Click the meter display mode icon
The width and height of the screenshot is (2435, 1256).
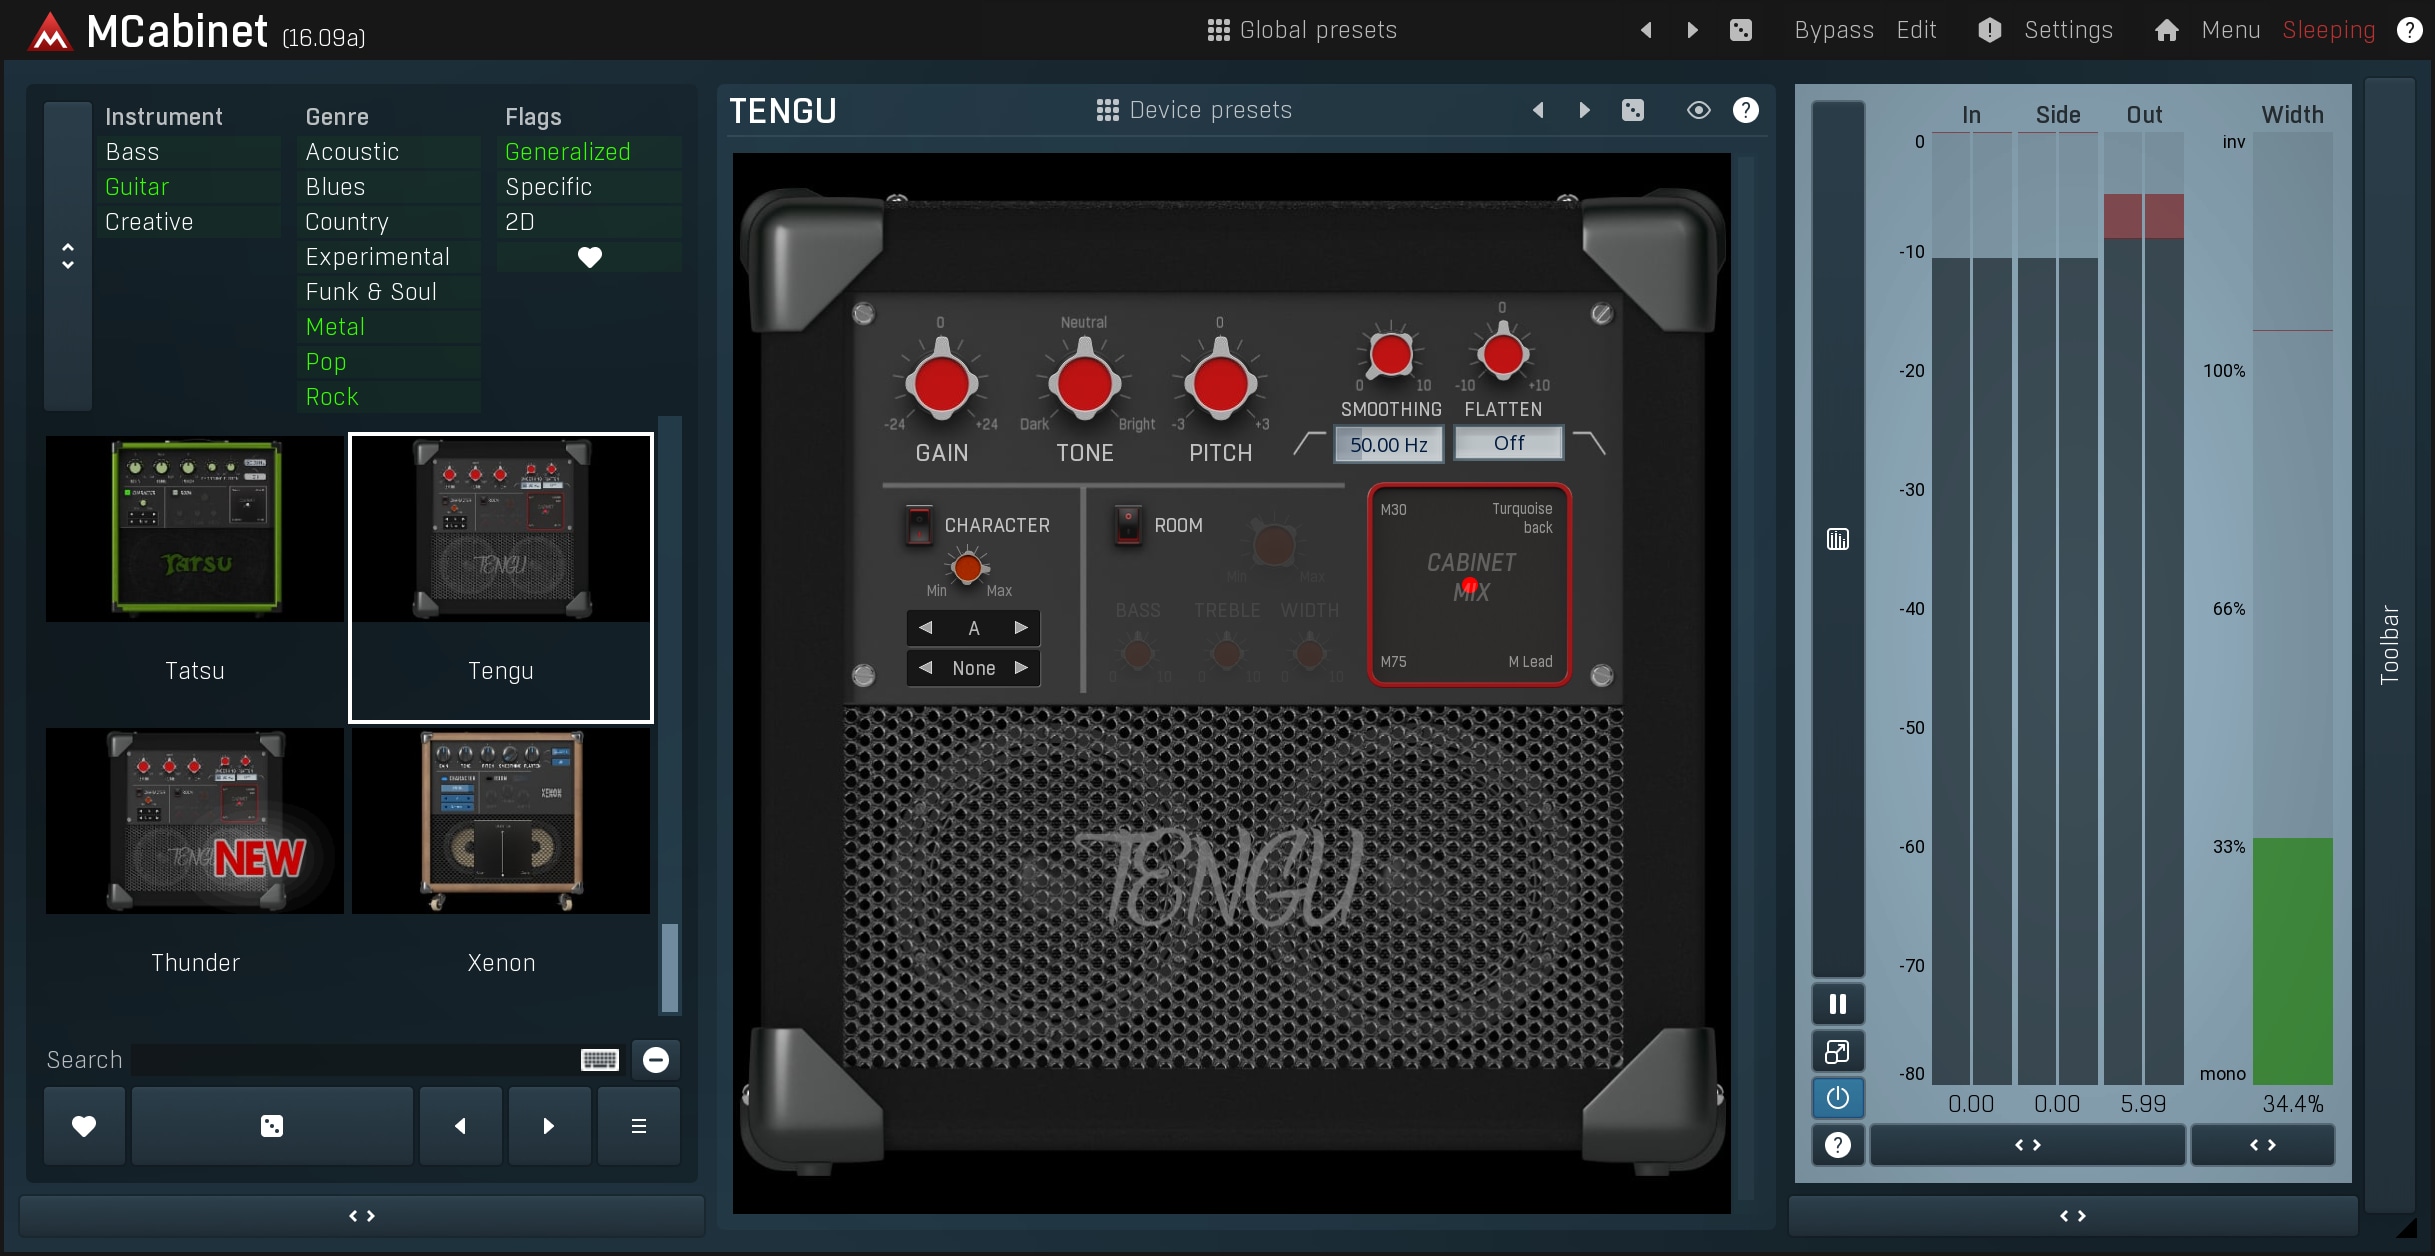(x=1838, y=540)
